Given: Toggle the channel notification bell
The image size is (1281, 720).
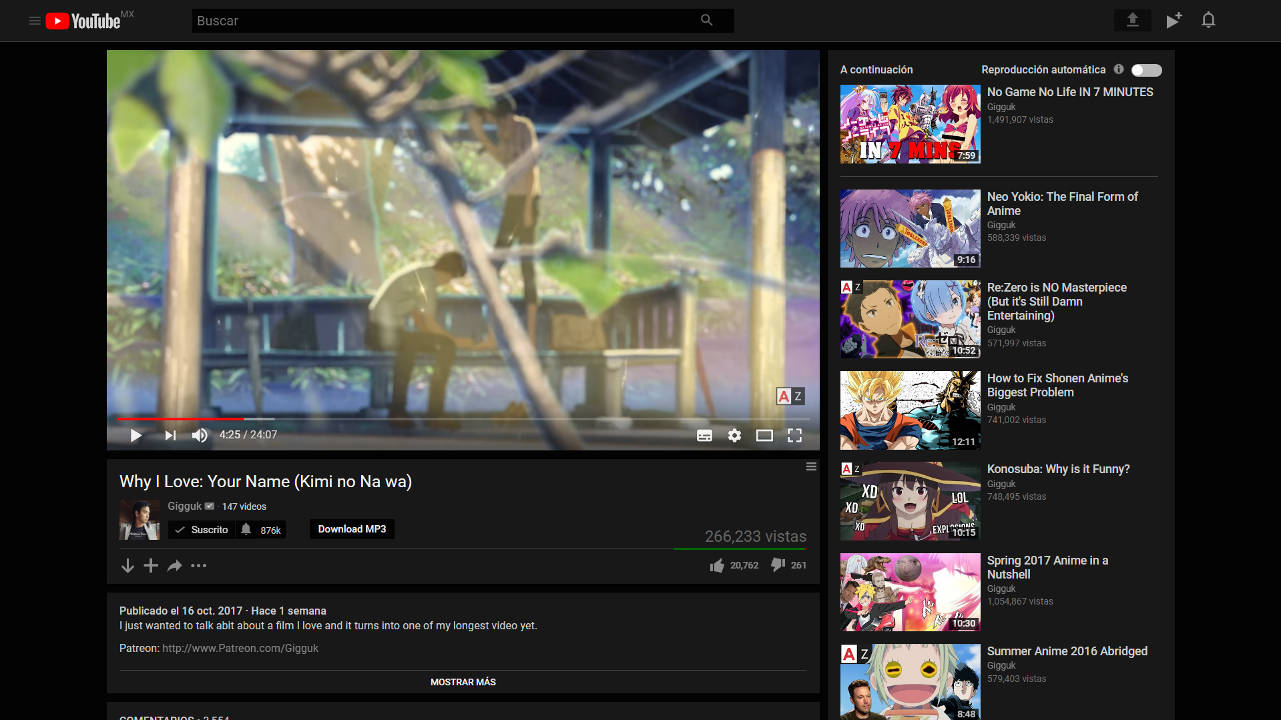Looking at the screenshot, I should [x=246, y=529].
